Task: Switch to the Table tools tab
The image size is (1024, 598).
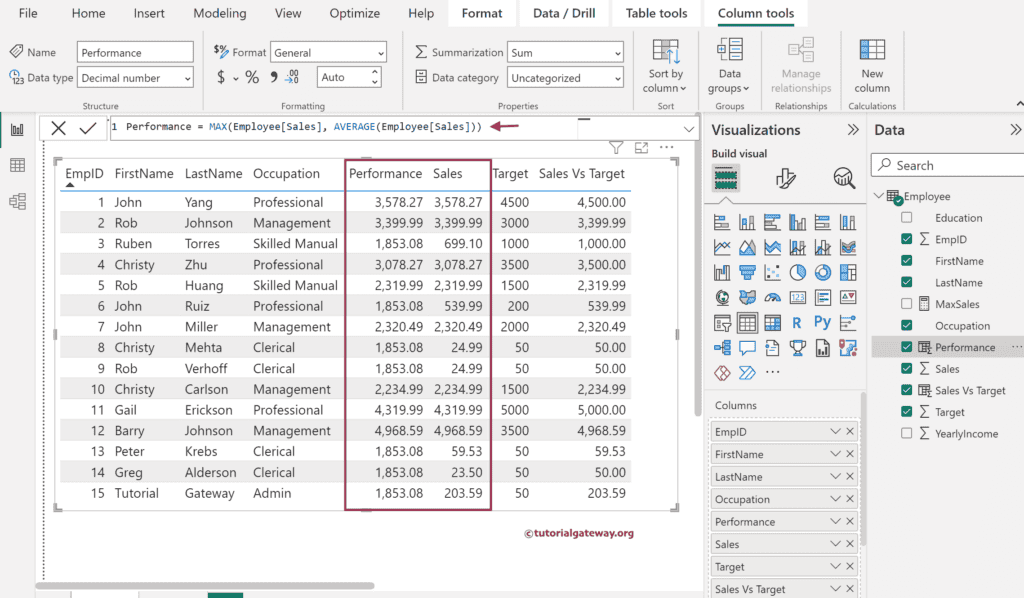Action: point(656,13)
